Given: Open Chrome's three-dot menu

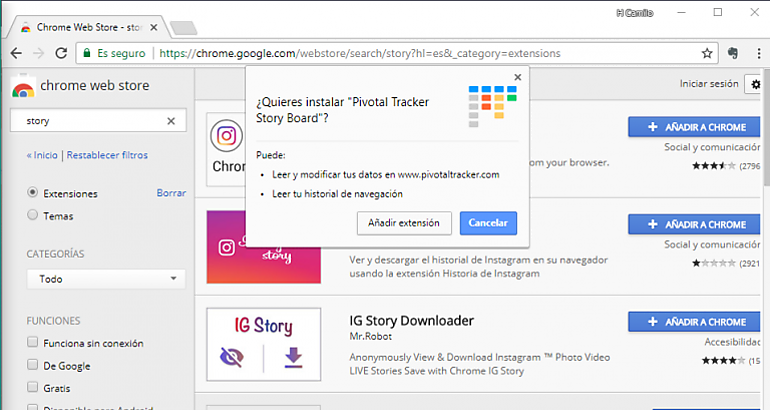Looking at the screenshot, I should pos(759,53).
